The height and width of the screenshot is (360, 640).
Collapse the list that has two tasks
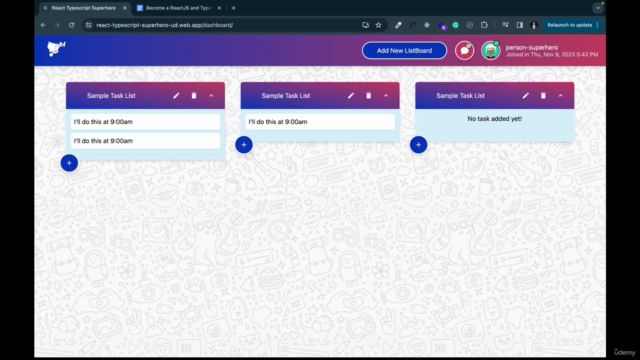(x=211, y=96)
